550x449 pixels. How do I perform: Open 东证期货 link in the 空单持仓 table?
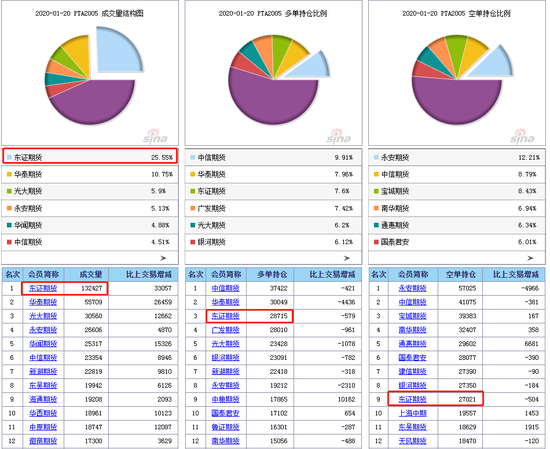412,399
